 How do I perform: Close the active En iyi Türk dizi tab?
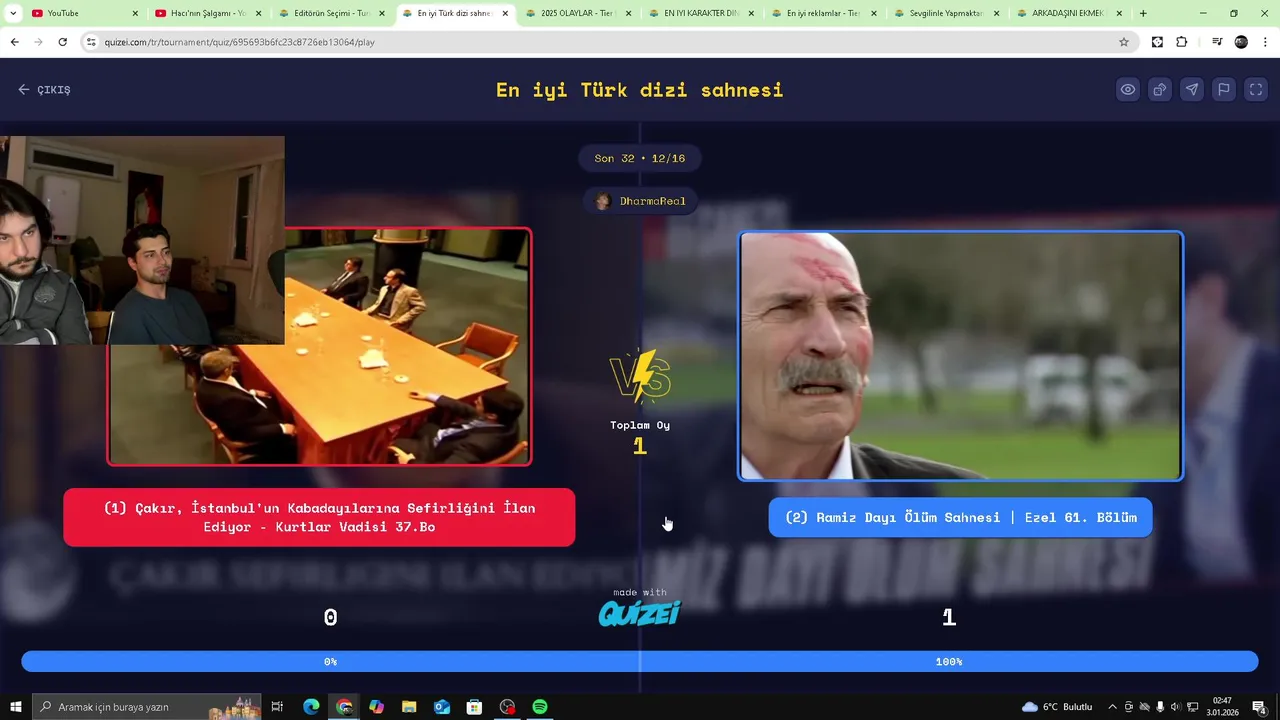coord(505,14)
